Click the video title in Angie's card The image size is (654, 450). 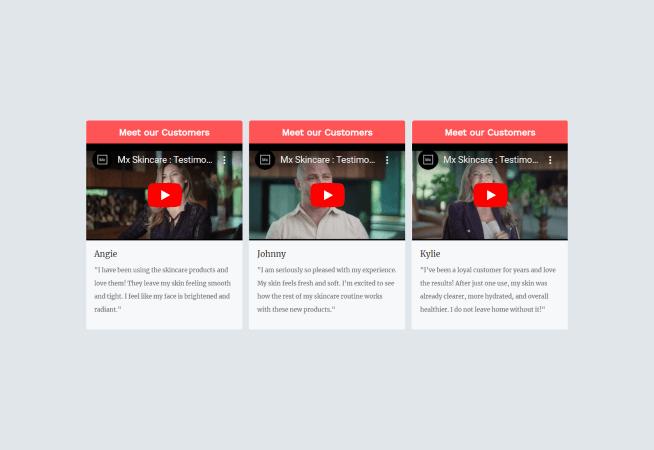pyautogui.click(x=165, y=159)
